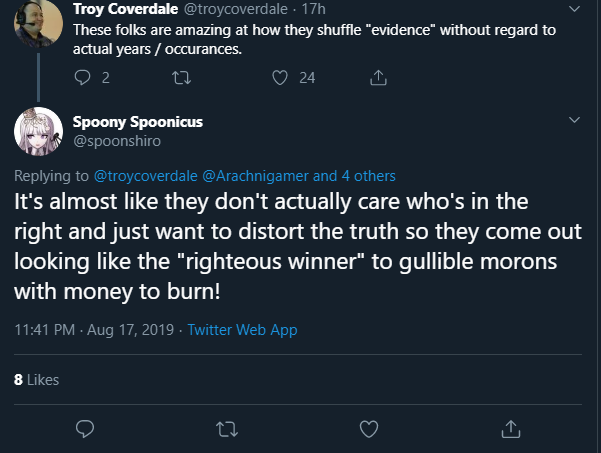The width and height of the screenshot is (601, 453).
Task: Reply to Troy Coverdale's tweet
Action: (x=82, y=77)
